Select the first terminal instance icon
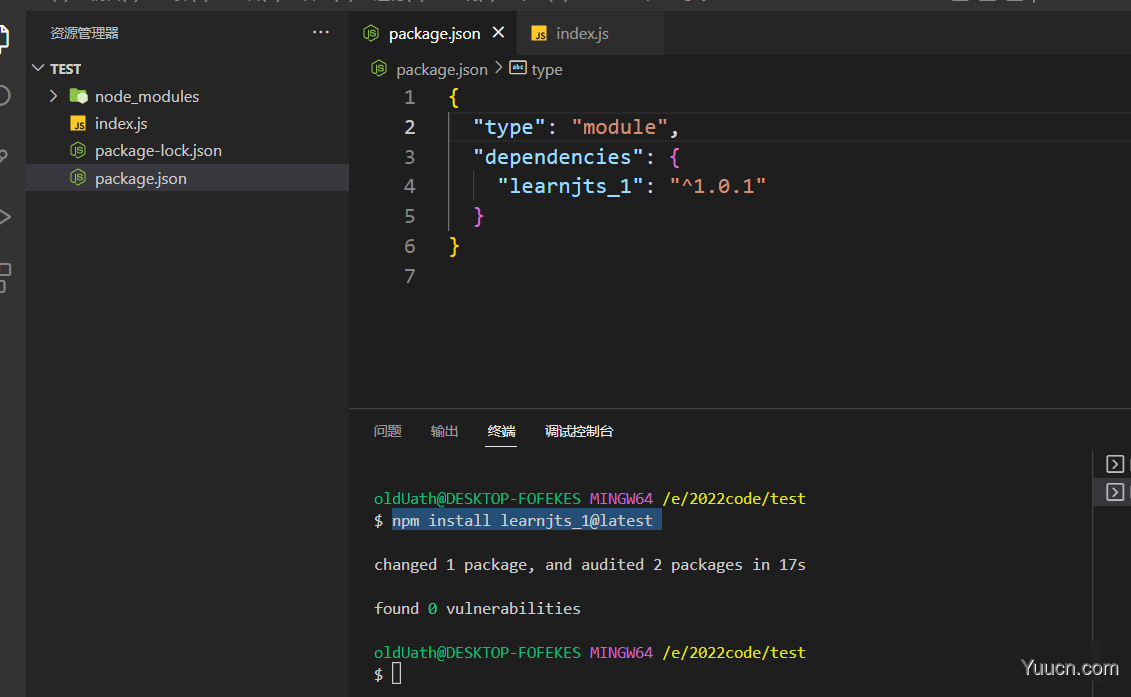Image resolution: width=1131 pixels, height=697 pixels. 1114,464
